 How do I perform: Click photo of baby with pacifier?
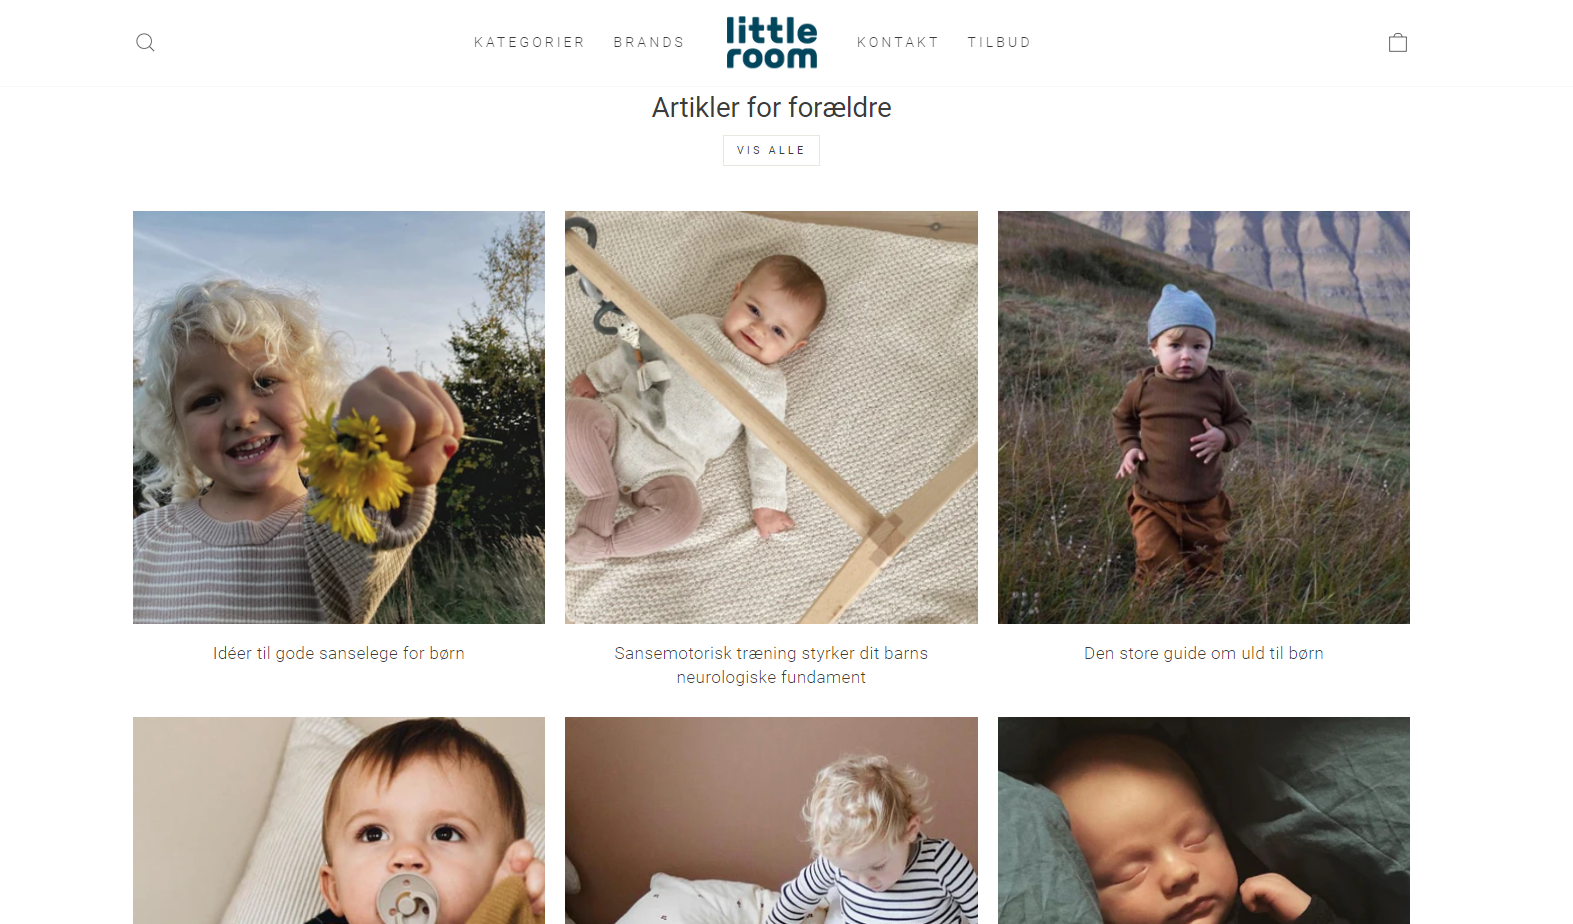(339, 820)
